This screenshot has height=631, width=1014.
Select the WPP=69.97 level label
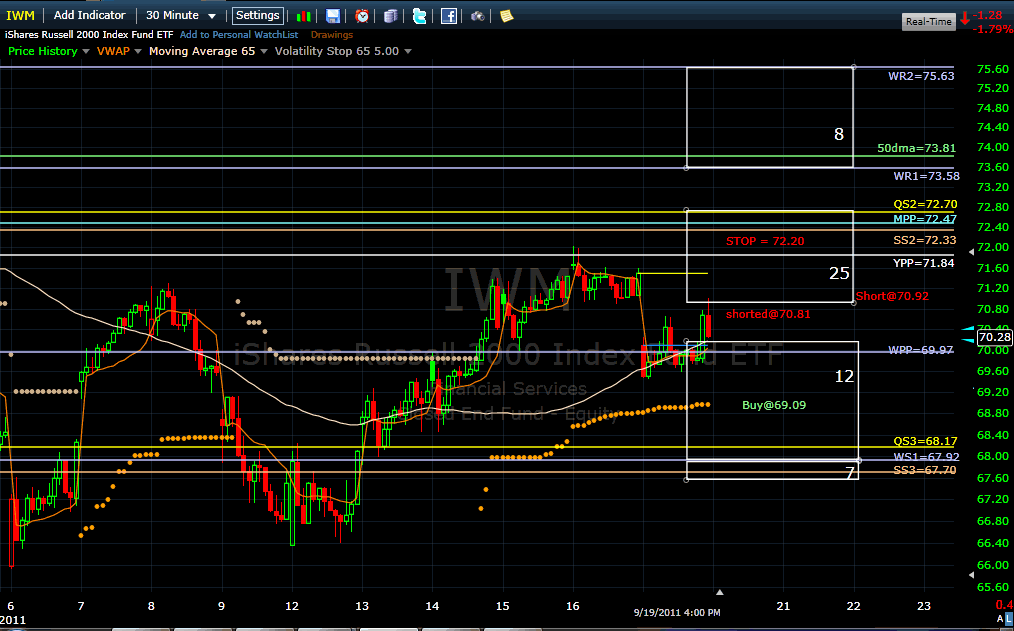[x=921, y=350]
